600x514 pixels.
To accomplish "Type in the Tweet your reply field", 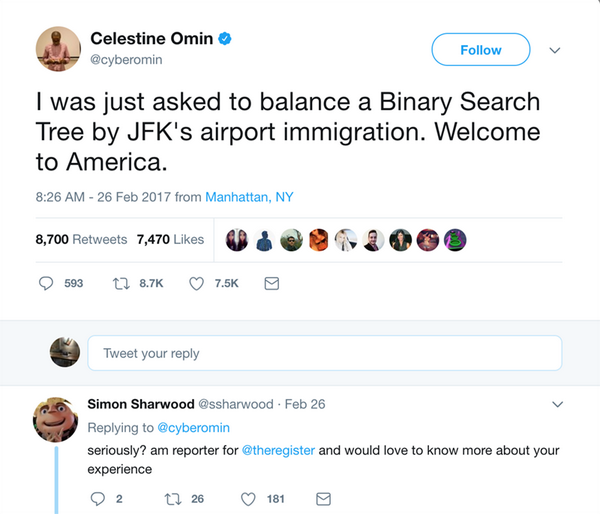I will [324, 353].
